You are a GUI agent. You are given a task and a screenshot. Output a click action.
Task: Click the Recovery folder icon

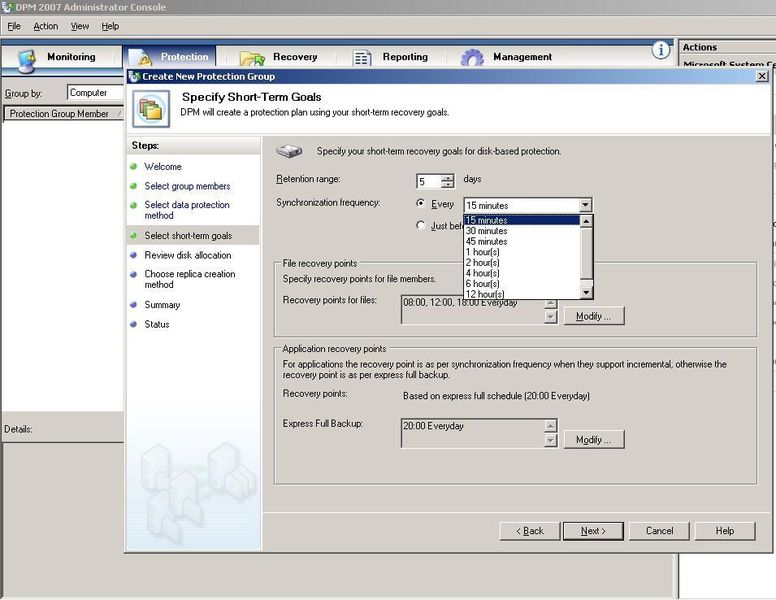click(x=252, y=58)
